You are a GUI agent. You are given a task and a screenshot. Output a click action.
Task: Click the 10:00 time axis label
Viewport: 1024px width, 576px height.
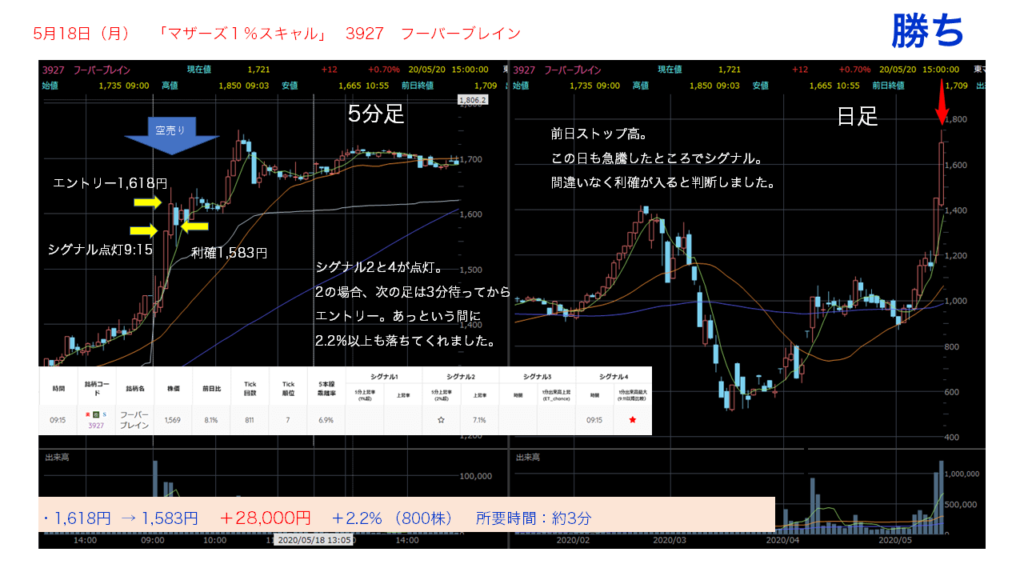[215, 540]
